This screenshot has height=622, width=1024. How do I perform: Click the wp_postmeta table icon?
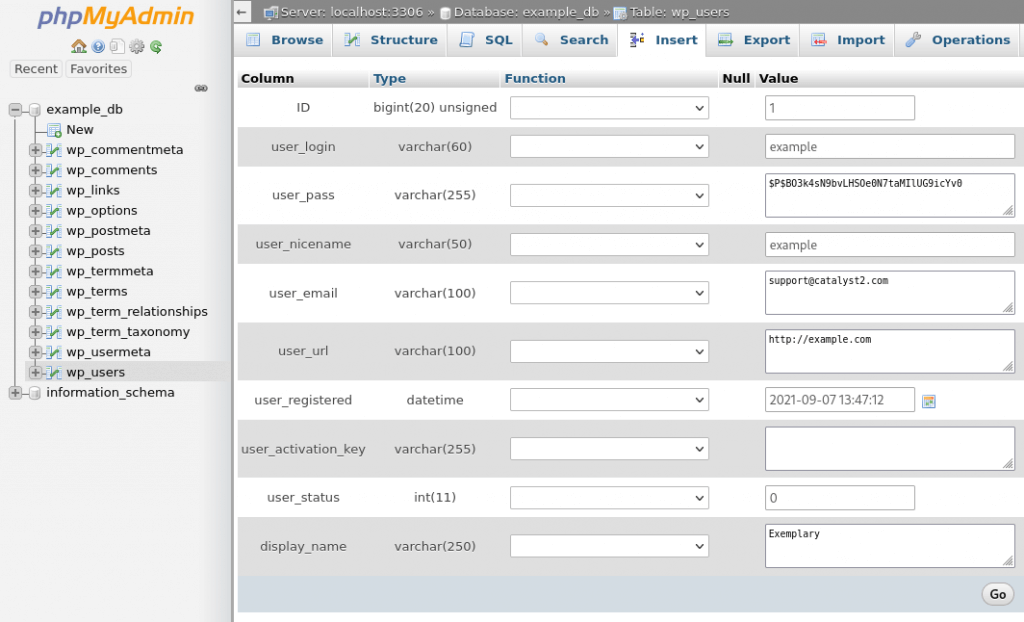[x=54, y=231]
